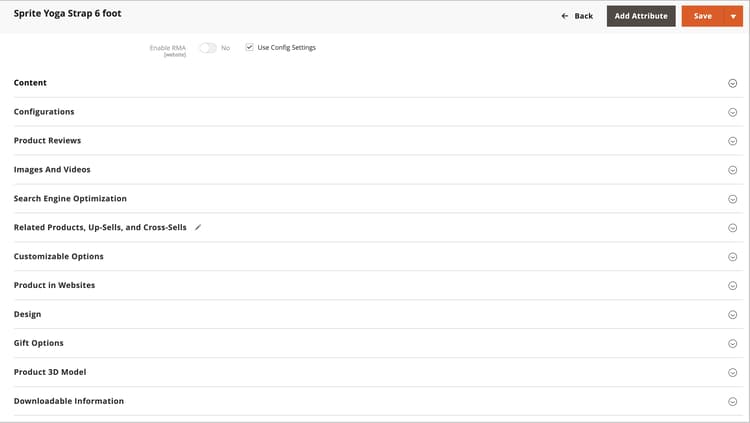Open the Design section title
This screenshot has height=423, width=750.
27,314
